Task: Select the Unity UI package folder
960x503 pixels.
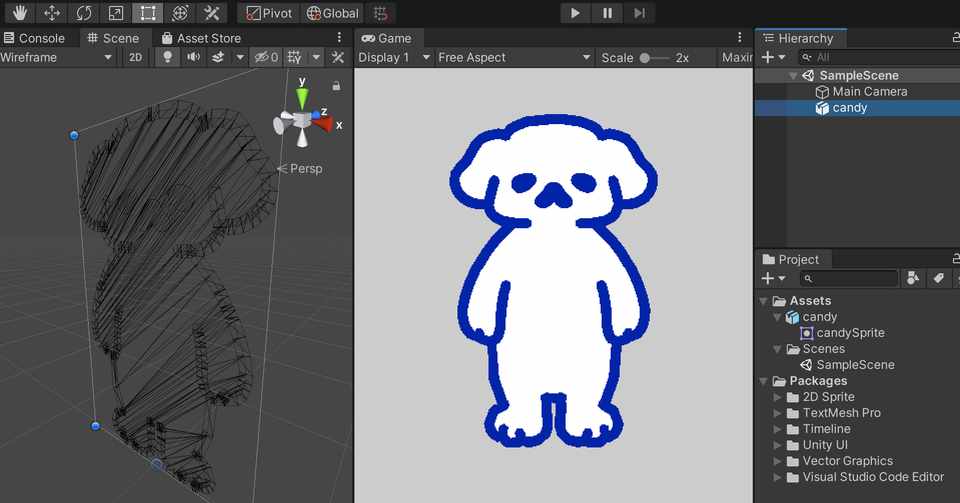Action: coord(825,445)
